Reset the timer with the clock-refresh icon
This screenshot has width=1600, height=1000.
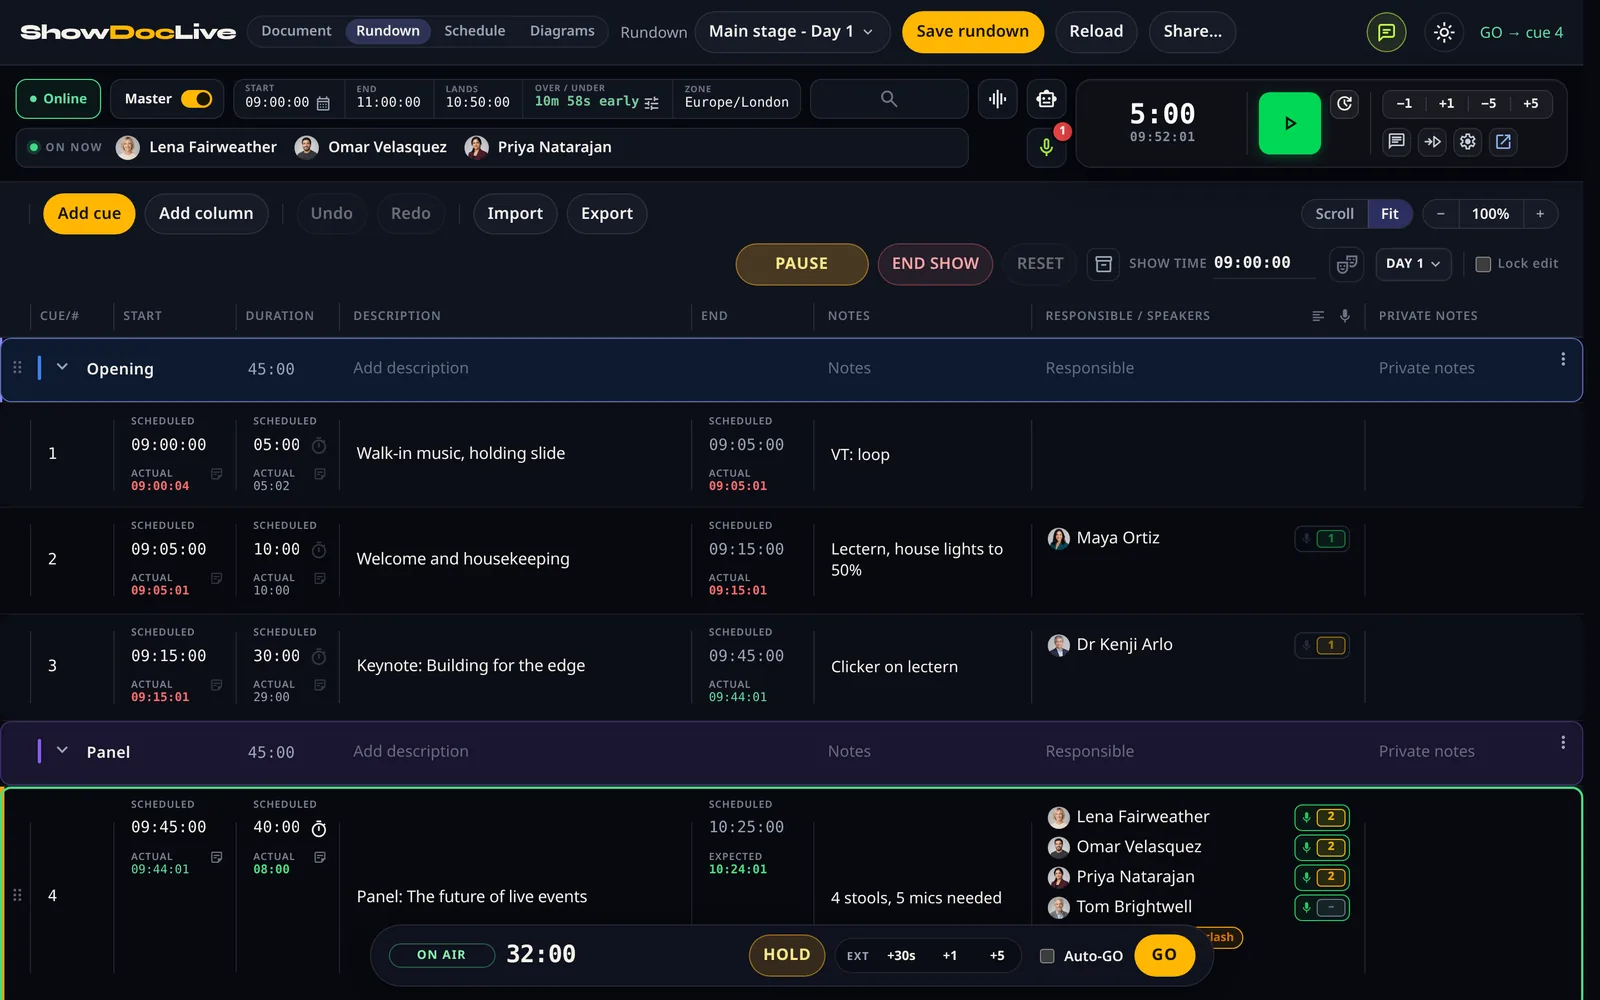point(1345,103)
